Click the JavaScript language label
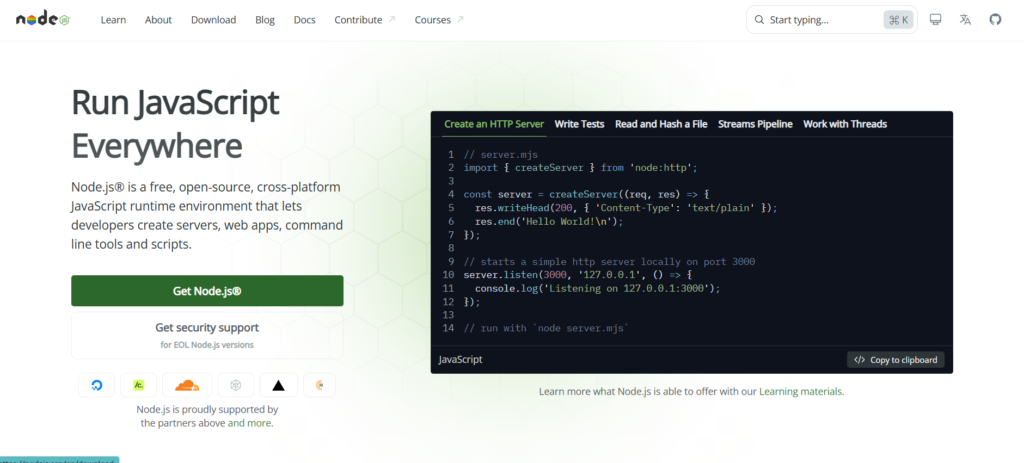The image size is (1024, 463). coord(460,360)
